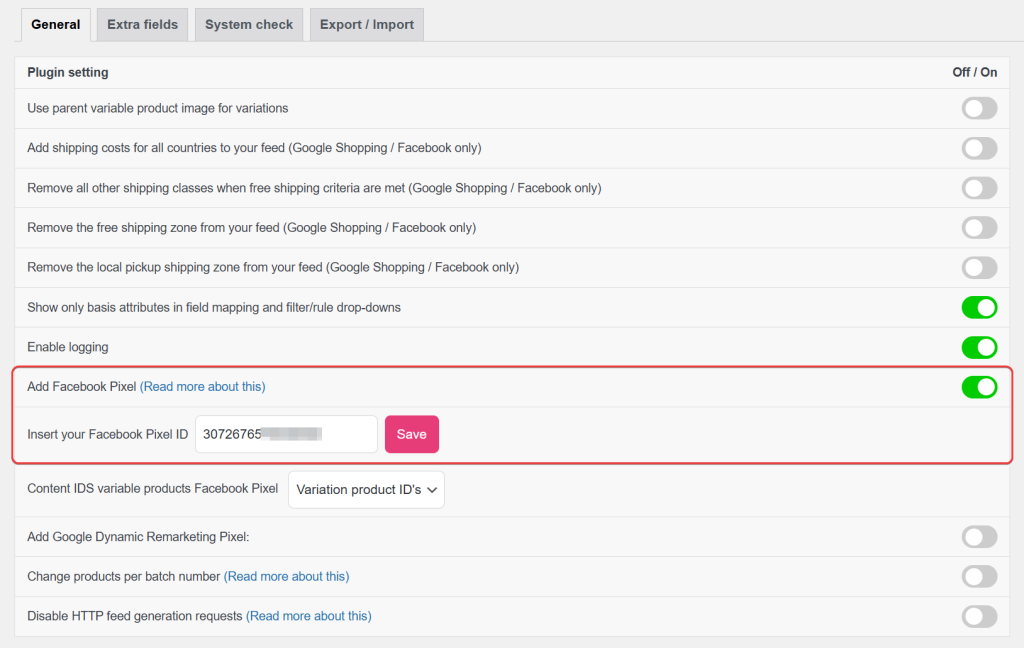The width and height of the screenshot is (1024, 648).
Task: Read more about the Facebook Pixel
Action: pos(203,386)
